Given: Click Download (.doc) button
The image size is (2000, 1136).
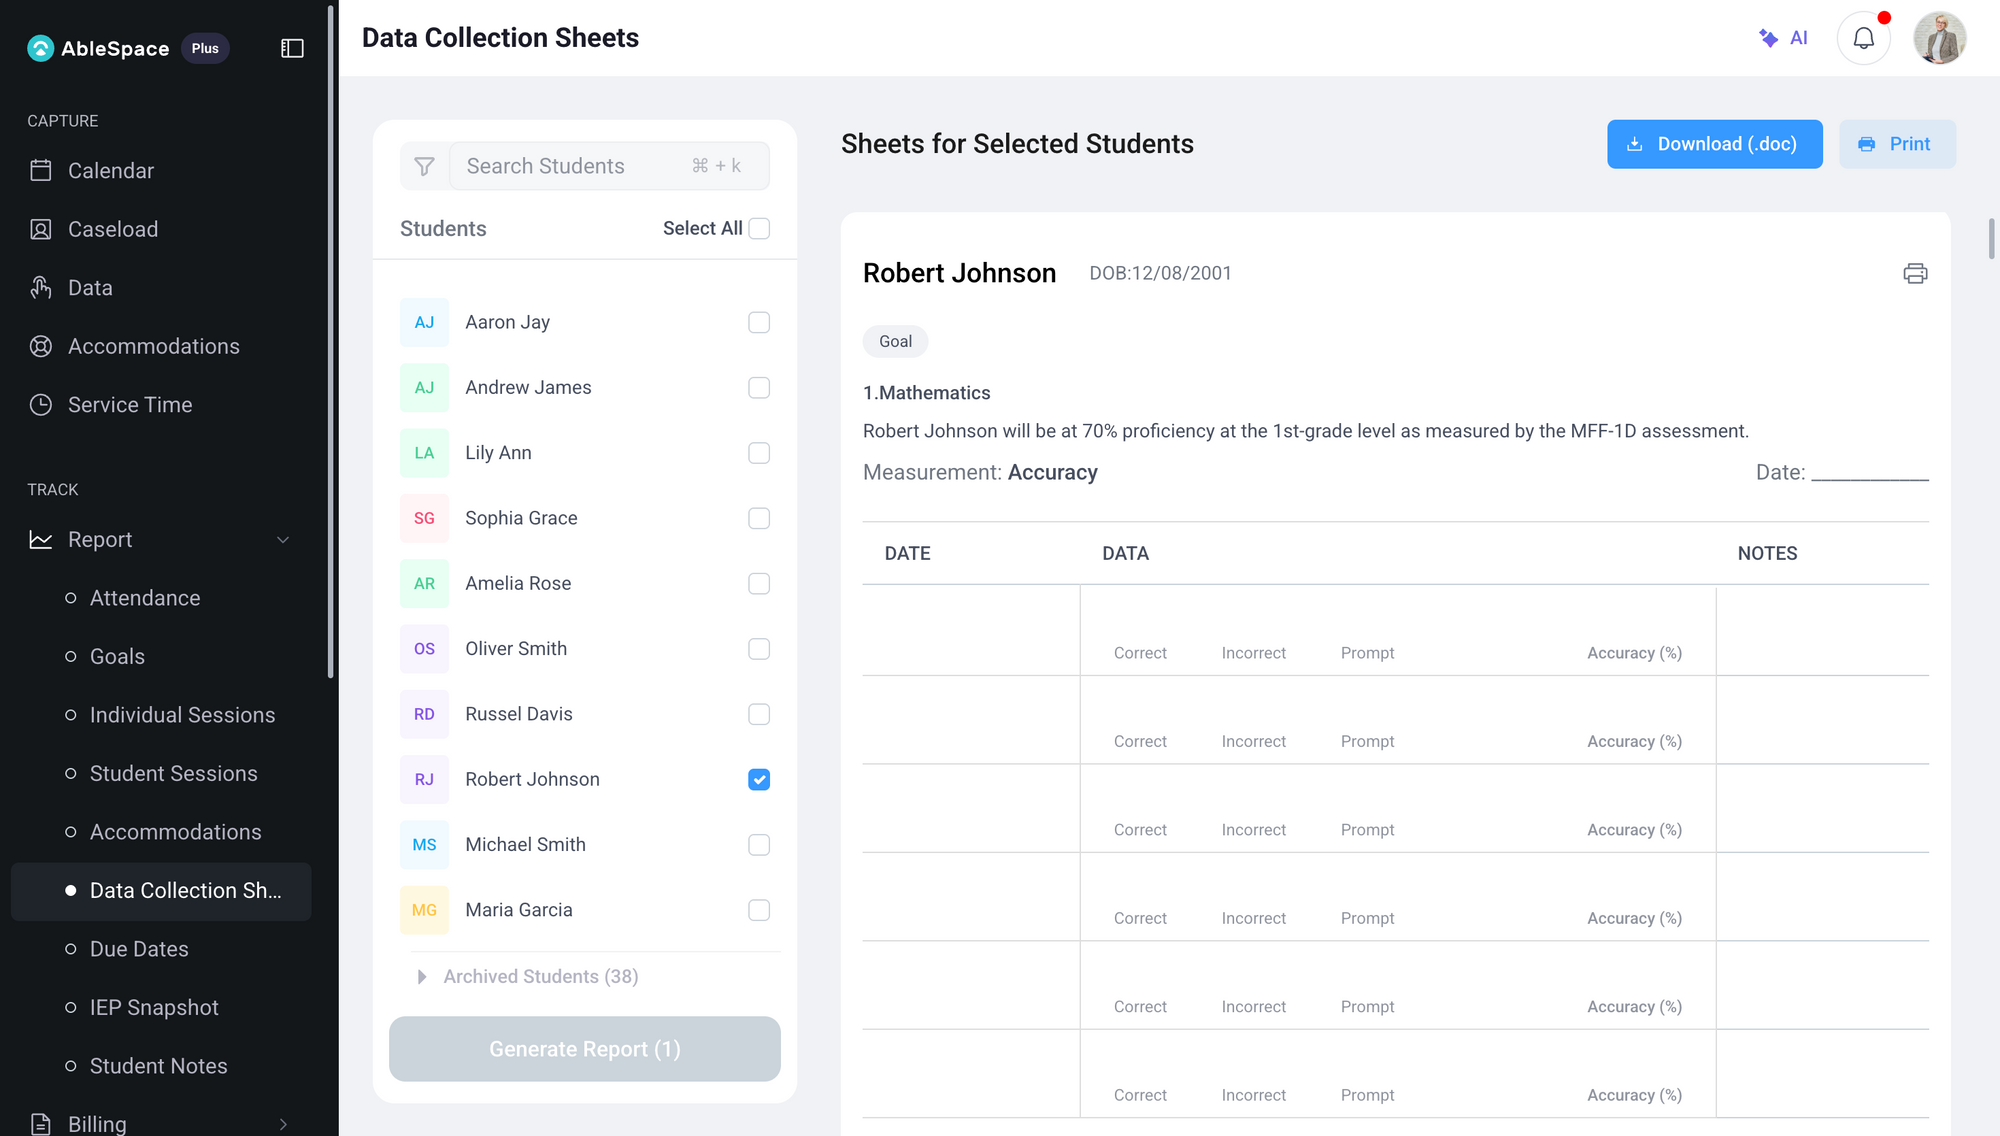Looking at the screenshot, I should tap(1714, 144).
